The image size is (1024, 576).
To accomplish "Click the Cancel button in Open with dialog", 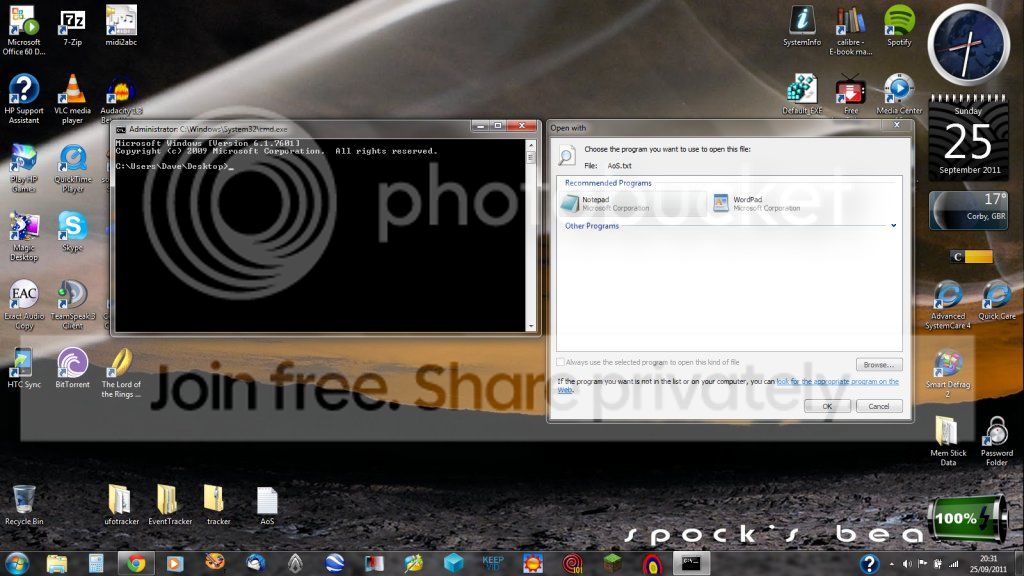I will [x=879, y=406].
